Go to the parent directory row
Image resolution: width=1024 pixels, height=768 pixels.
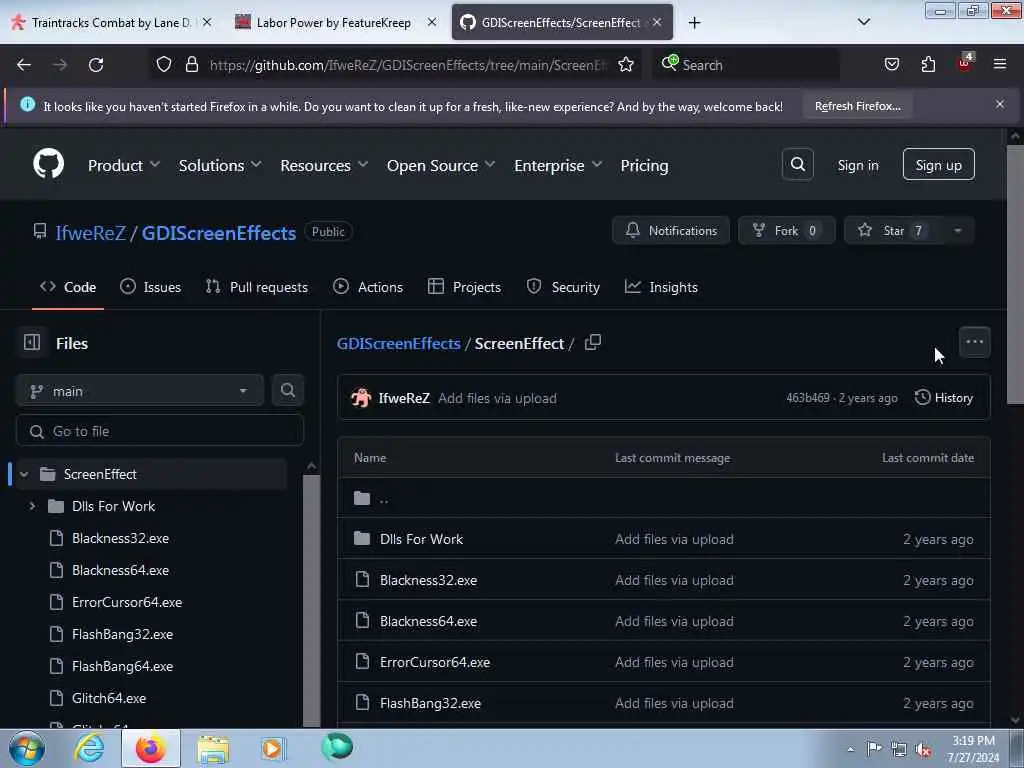click(x=664, y=498)
